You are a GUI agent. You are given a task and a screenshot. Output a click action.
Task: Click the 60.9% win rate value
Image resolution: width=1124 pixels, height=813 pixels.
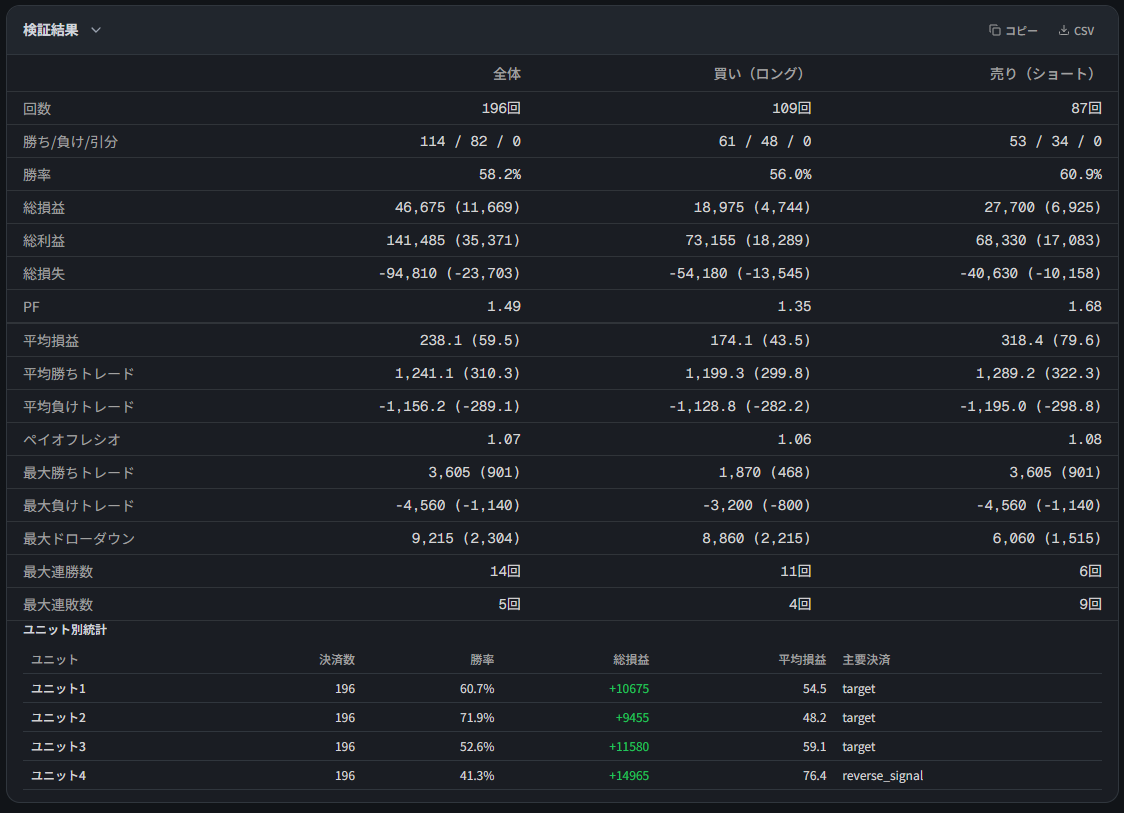tap(1081, 174)
